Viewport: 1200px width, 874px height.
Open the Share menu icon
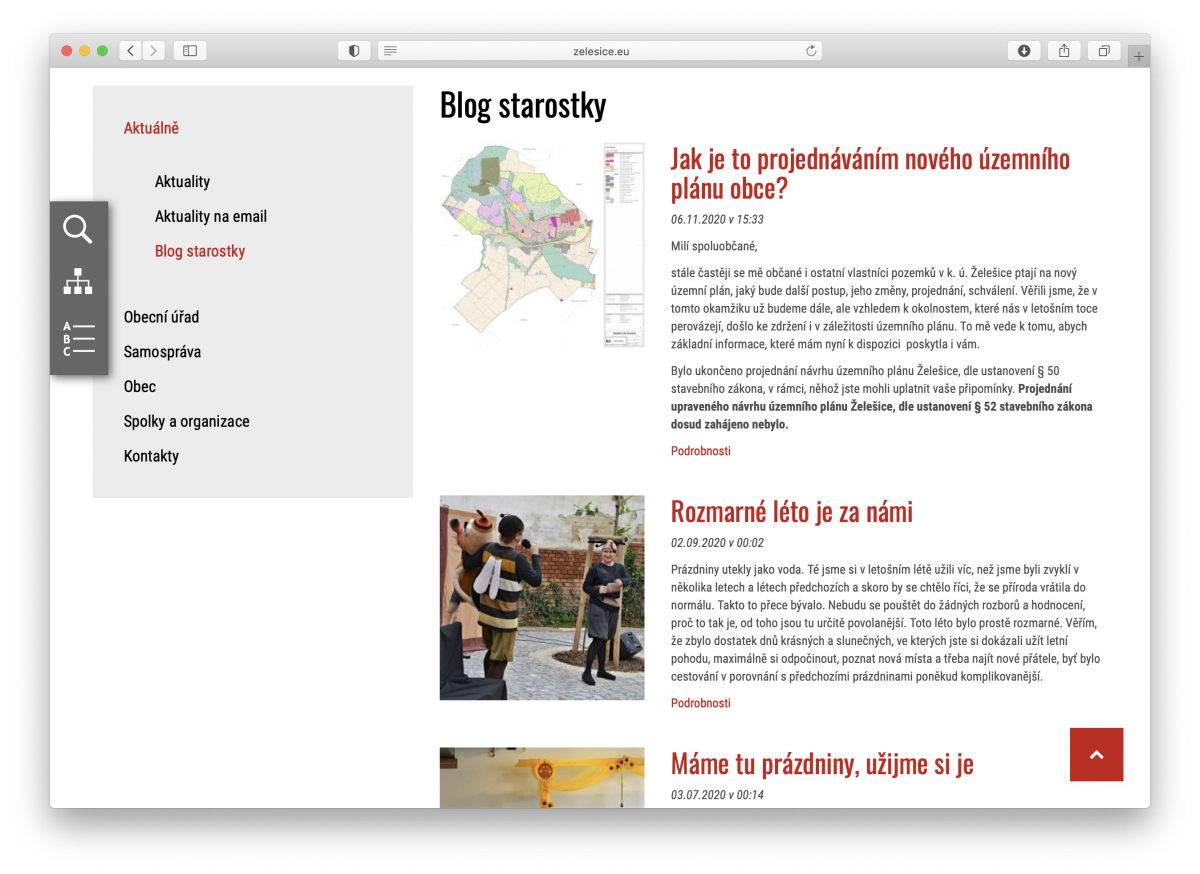(x=1062, y=50)
